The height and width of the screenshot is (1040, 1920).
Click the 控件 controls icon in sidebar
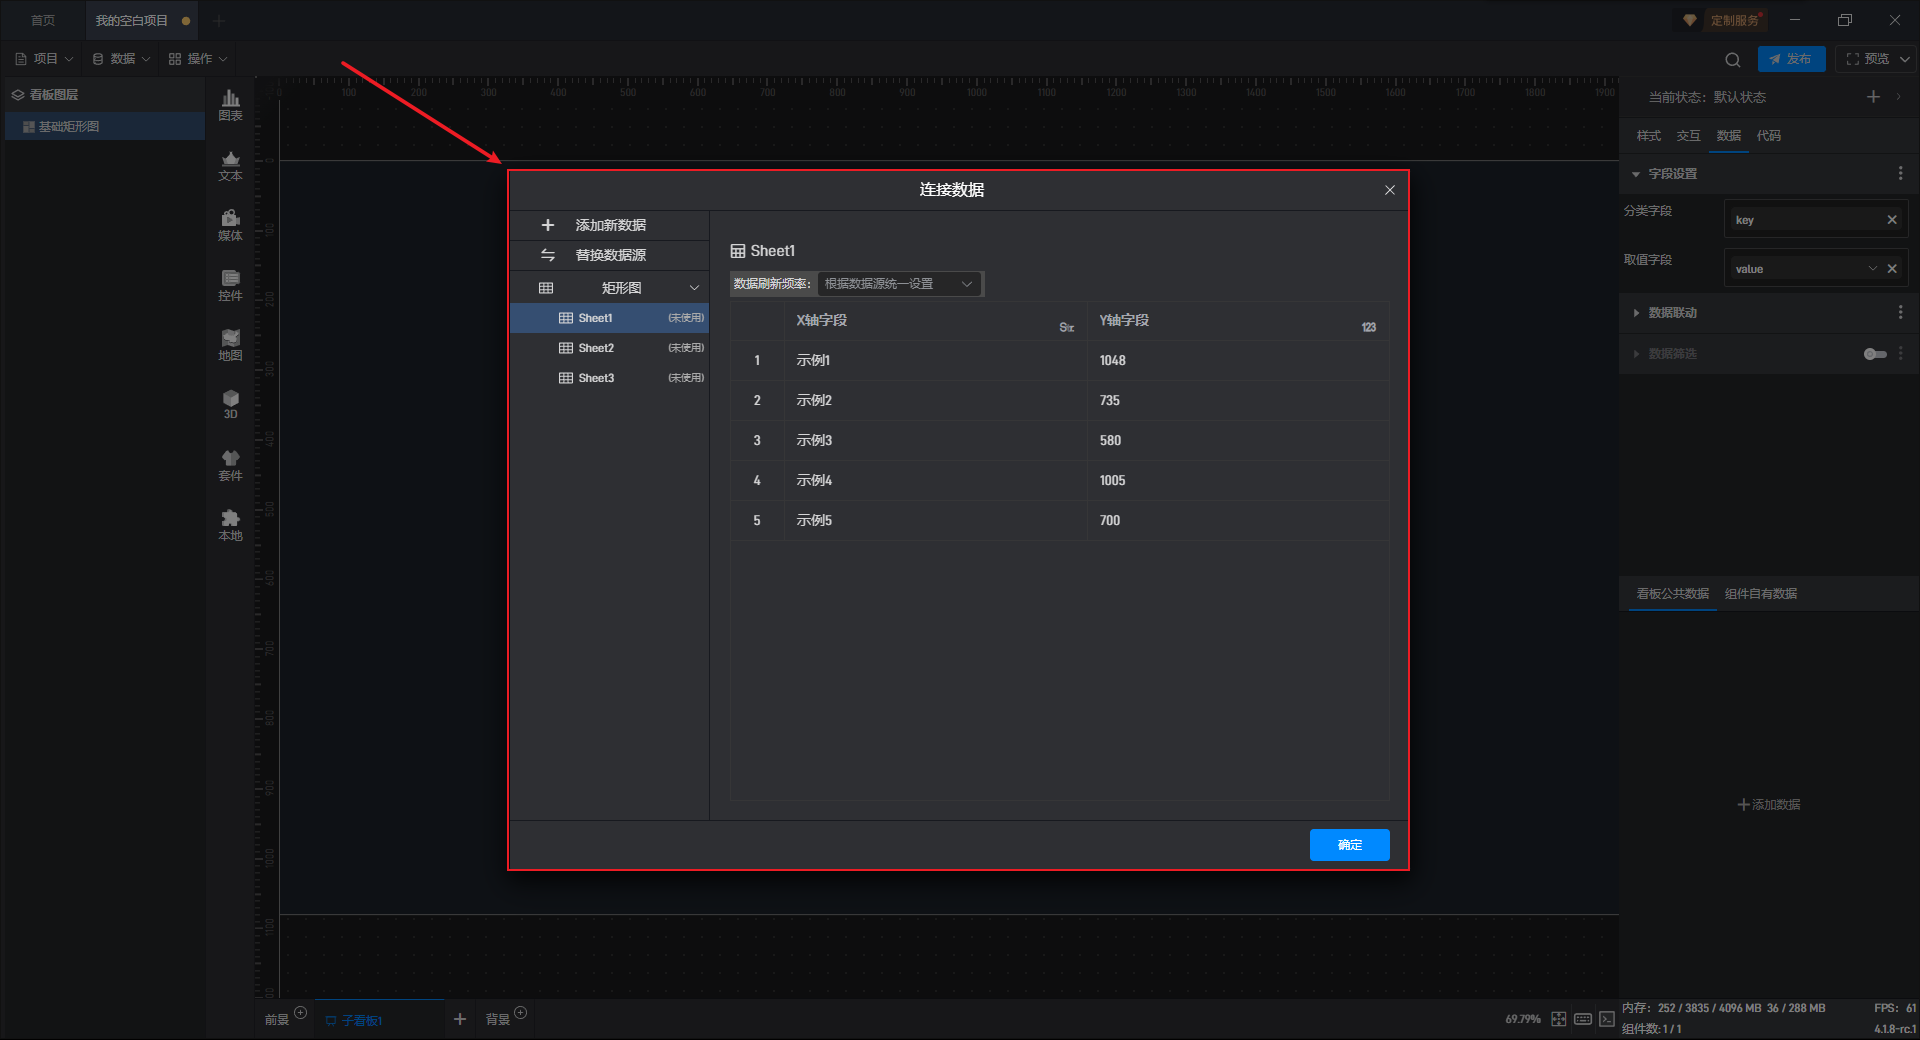(230, 285)
